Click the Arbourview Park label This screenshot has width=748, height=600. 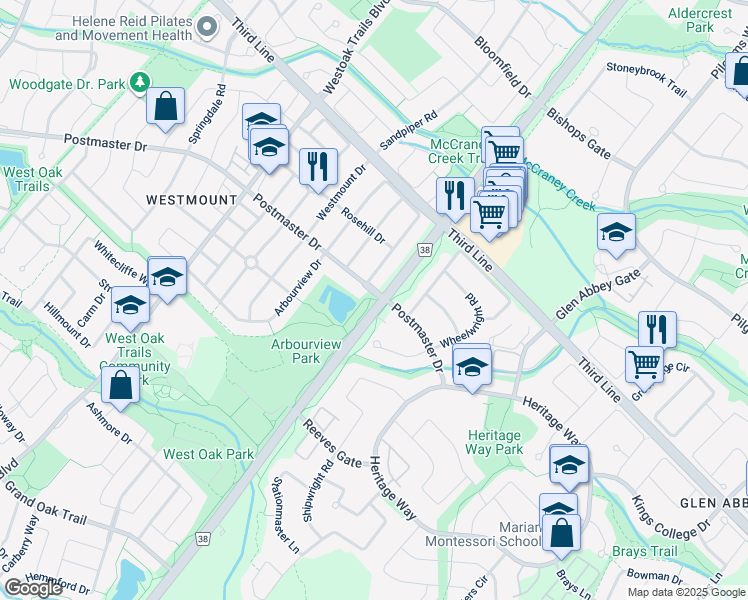click(306, 351)
